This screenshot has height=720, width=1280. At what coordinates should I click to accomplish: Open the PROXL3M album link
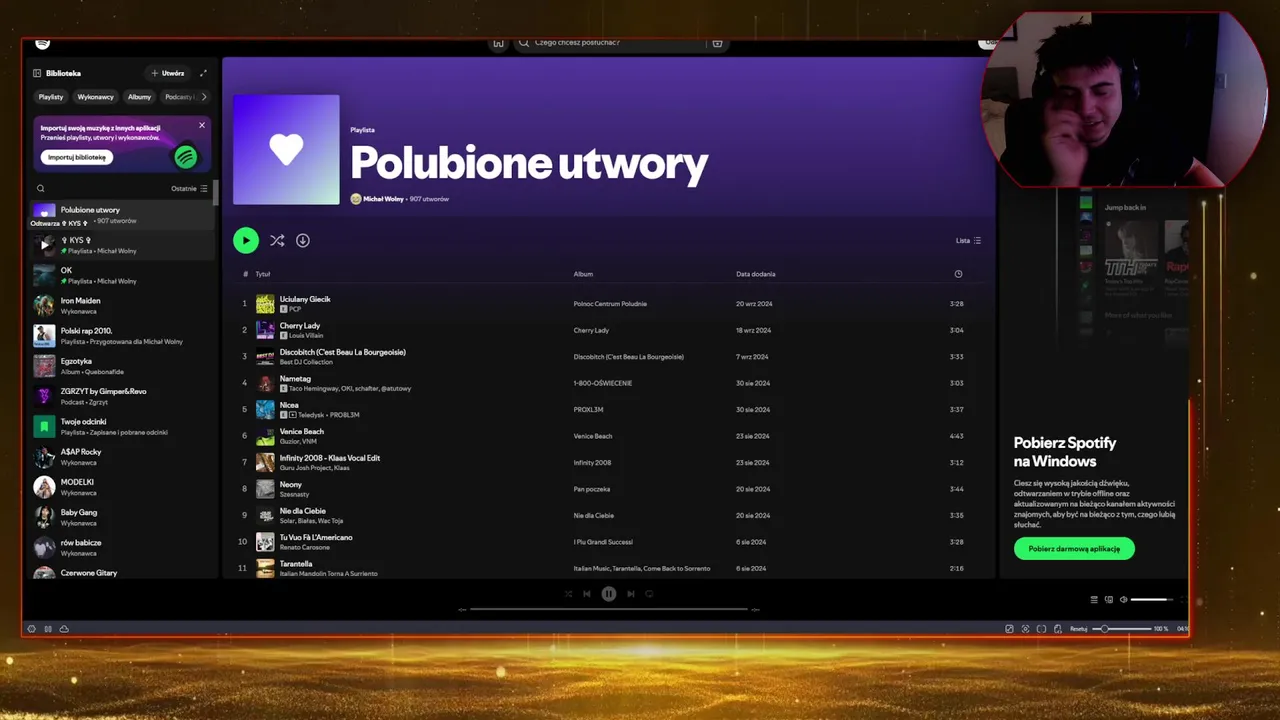coord(588,410)
